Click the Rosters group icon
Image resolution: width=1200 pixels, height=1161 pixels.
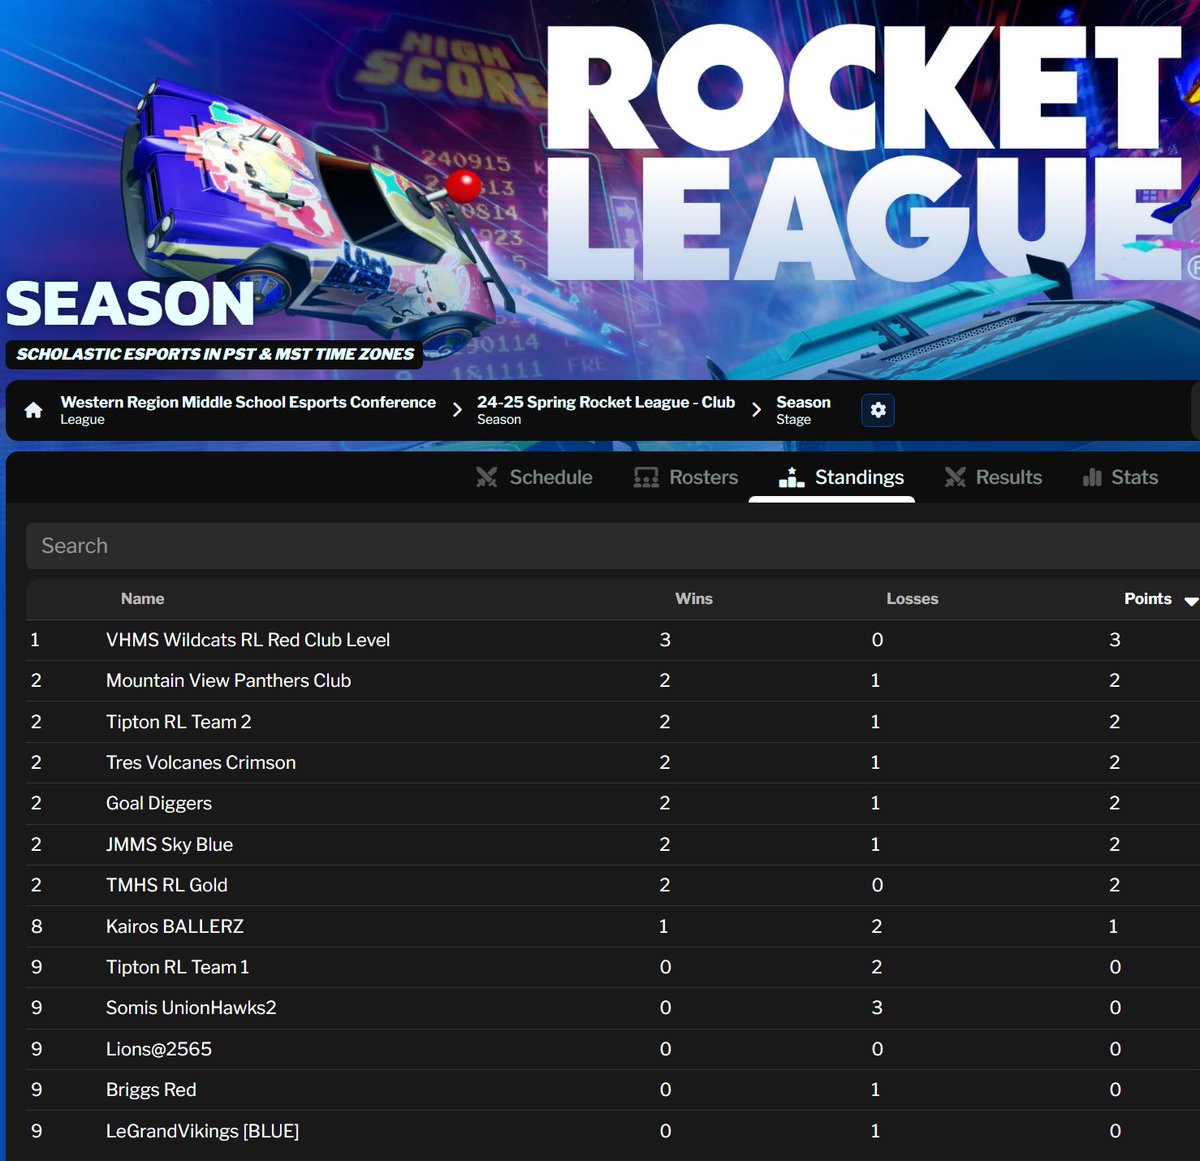pos(646,478)
